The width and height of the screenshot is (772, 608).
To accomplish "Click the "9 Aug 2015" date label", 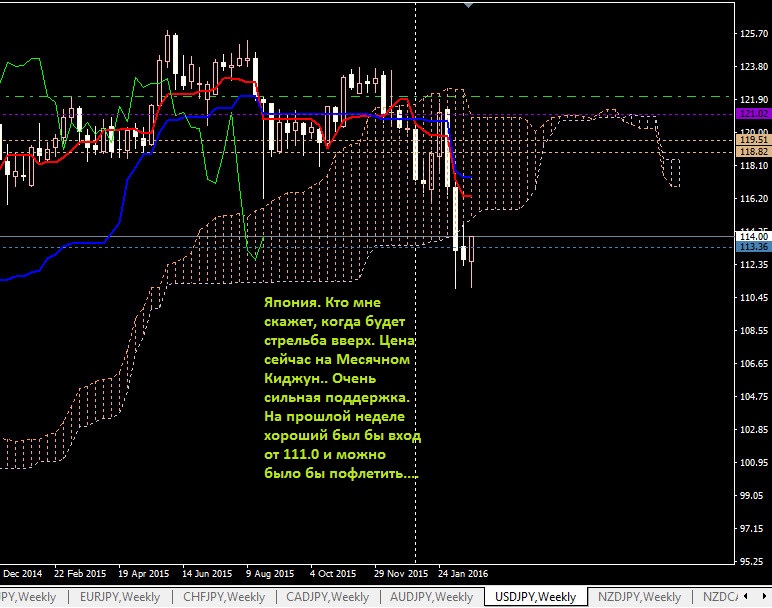I will [x=270, y=574].
